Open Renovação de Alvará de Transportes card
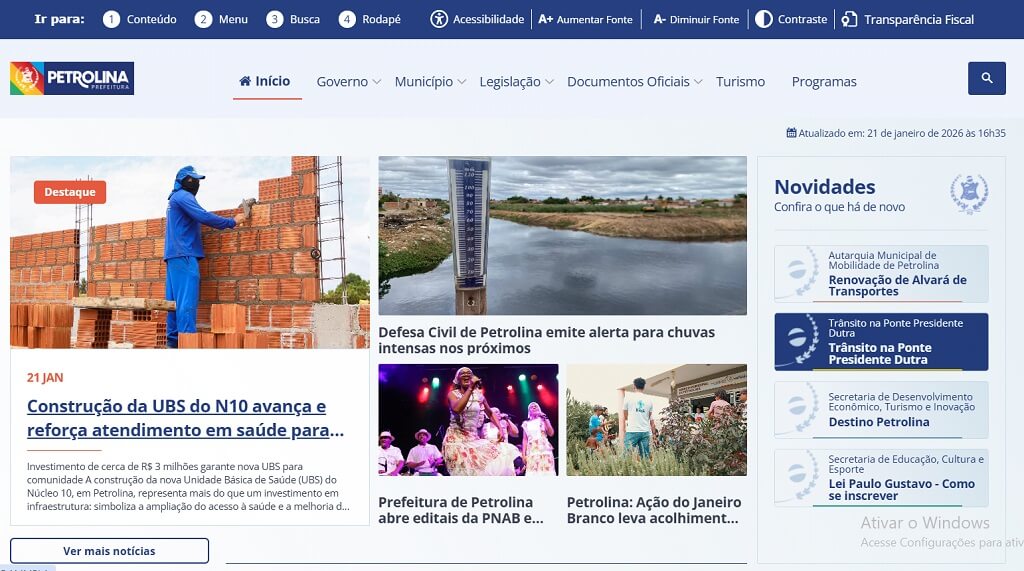Screen dimensions: 1024x571 tap(881, 274)
